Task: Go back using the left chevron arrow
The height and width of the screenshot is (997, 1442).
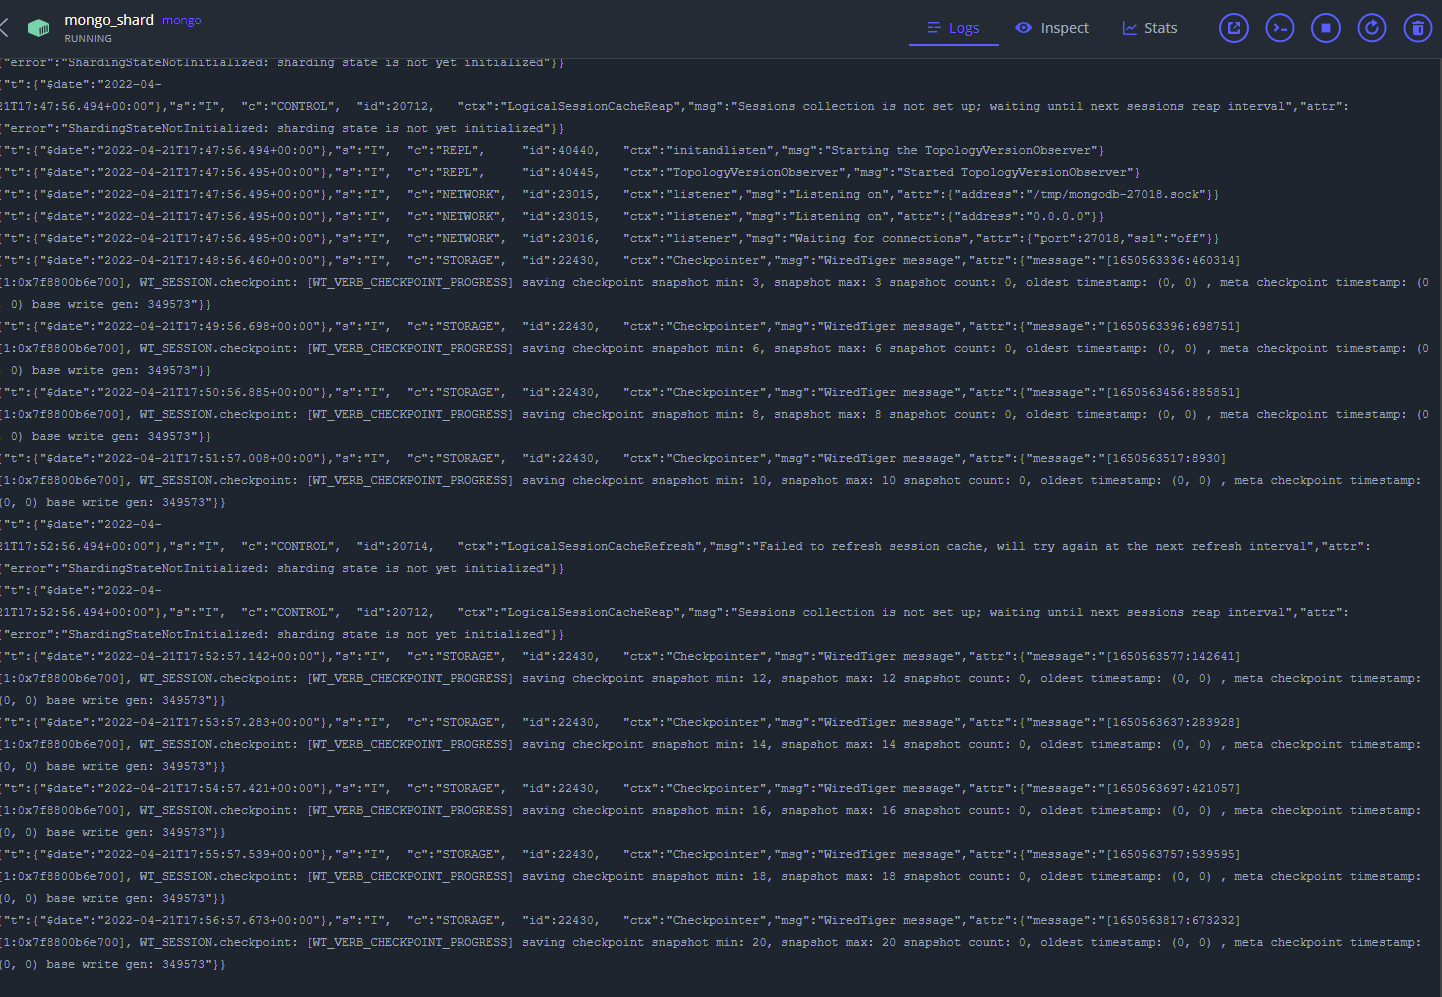Action: 5,28
